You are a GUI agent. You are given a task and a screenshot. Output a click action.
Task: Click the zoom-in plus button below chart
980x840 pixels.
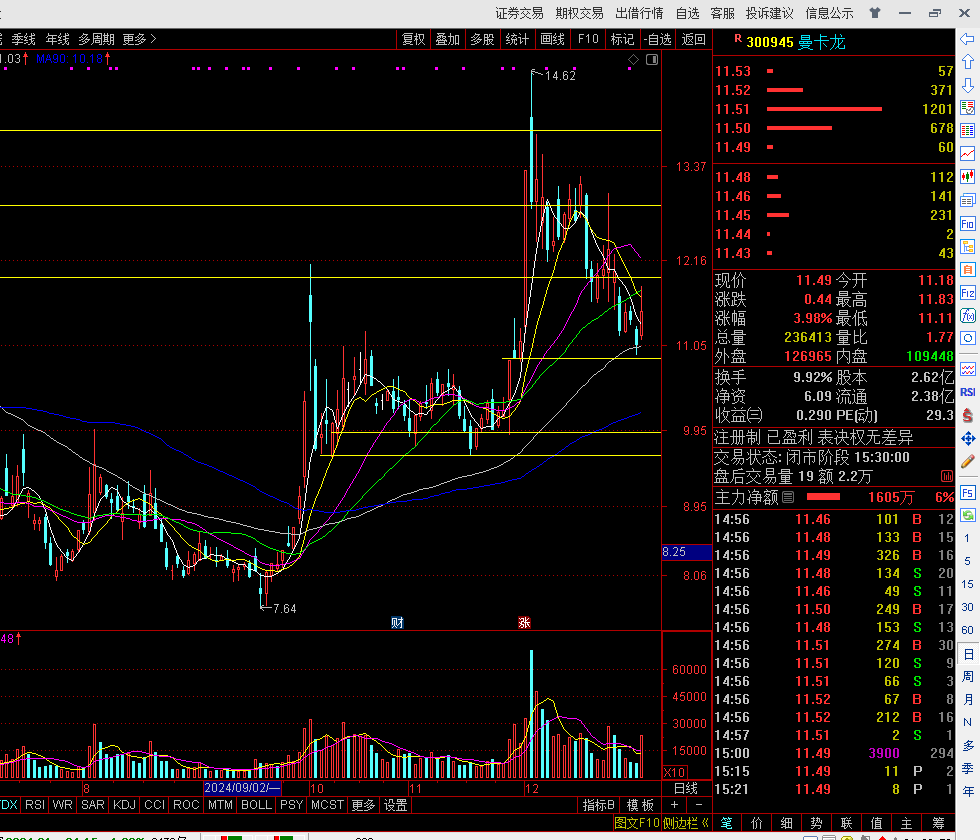click(x=674, y=805)
